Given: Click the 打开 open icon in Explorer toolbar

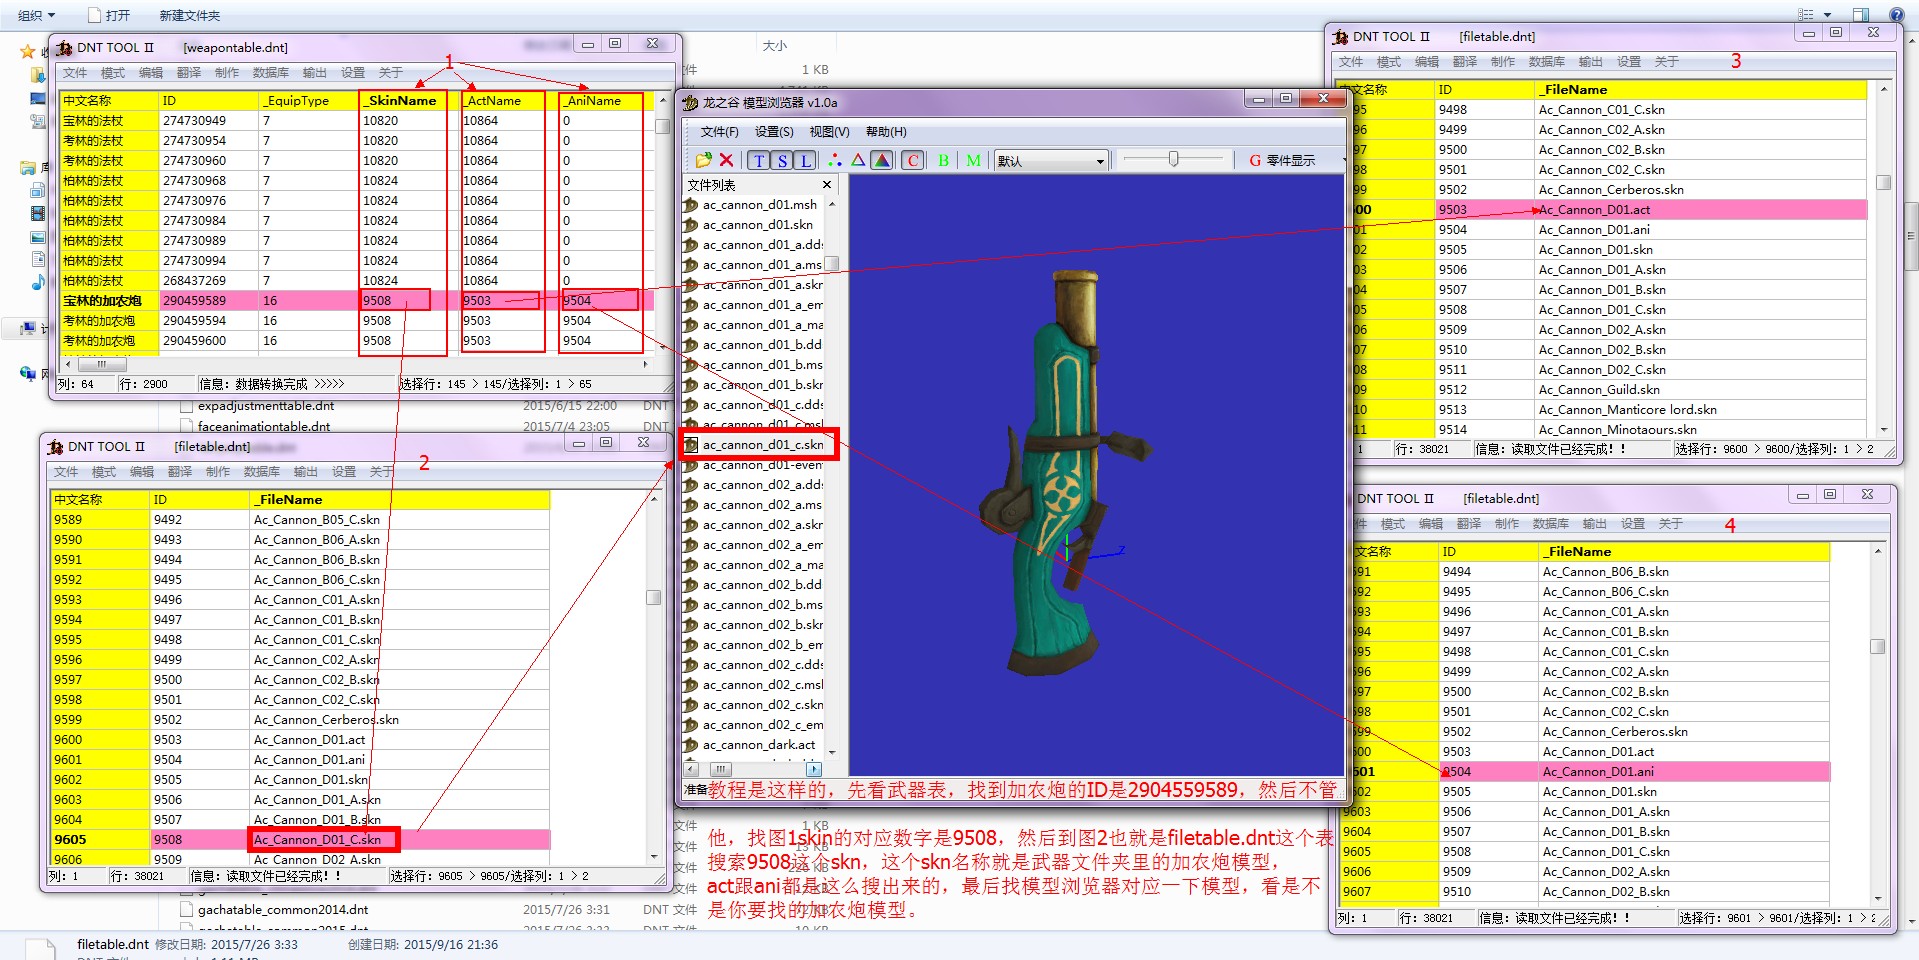Looking at the screenshot, I should (95, 15).
